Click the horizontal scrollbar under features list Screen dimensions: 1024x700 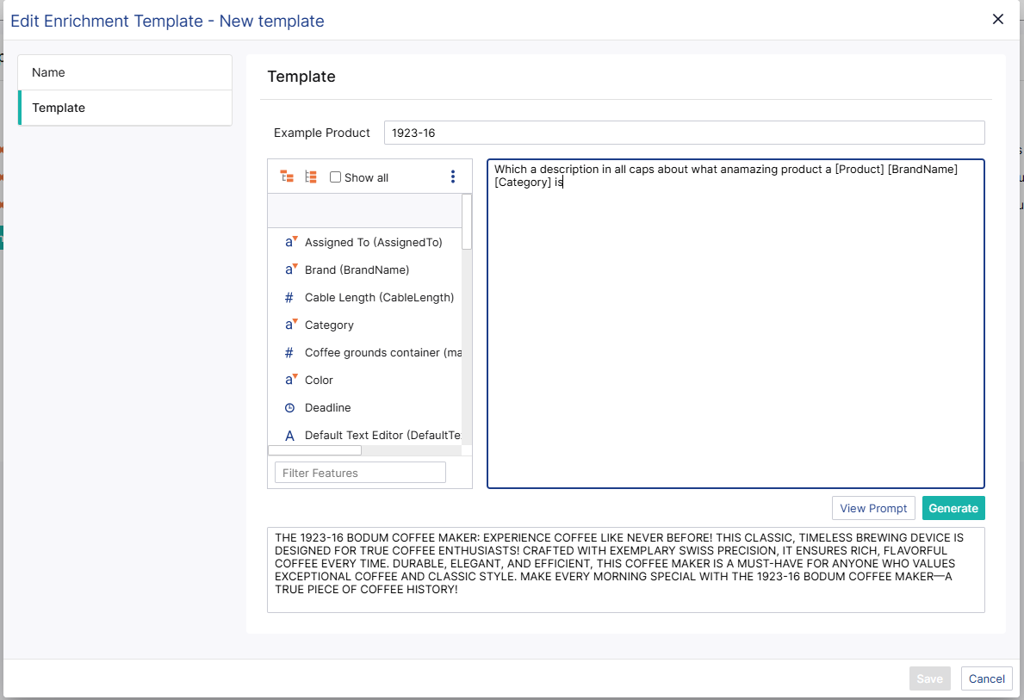point(315,451)
